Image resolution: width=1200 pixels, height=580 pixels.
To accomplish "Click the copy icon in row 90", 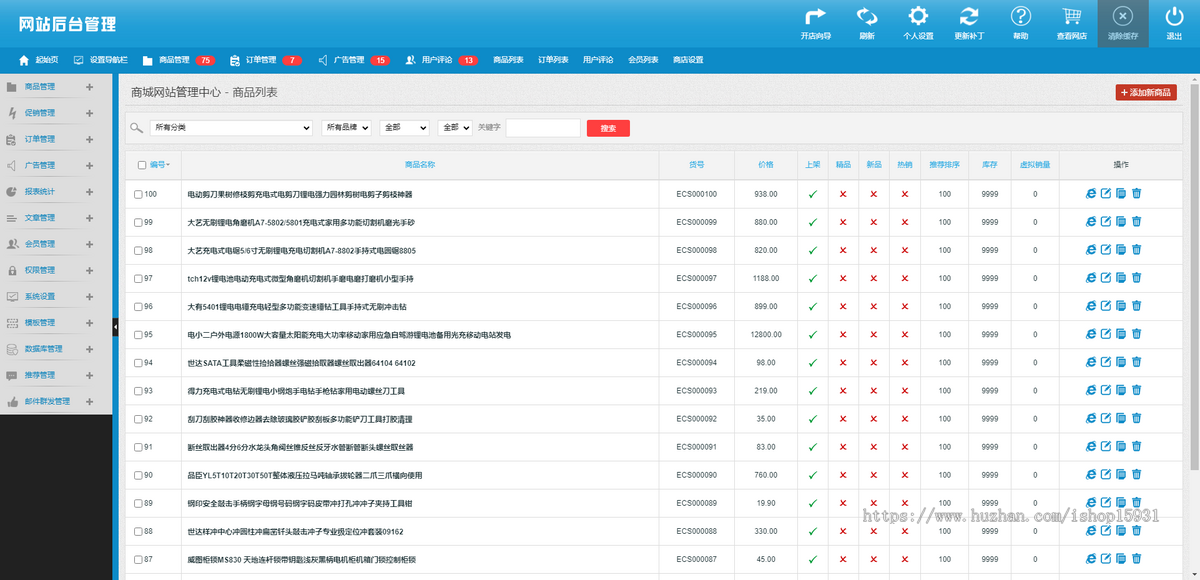I will [x=1121, y=474].
